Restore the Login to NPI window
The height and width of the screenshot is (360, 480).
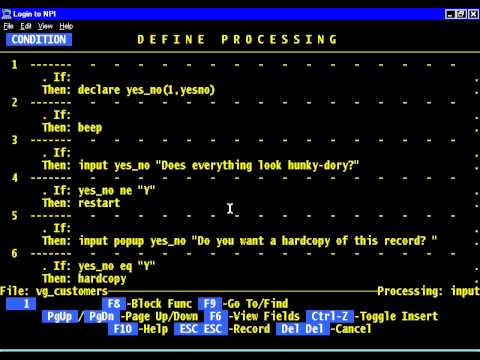461,14
